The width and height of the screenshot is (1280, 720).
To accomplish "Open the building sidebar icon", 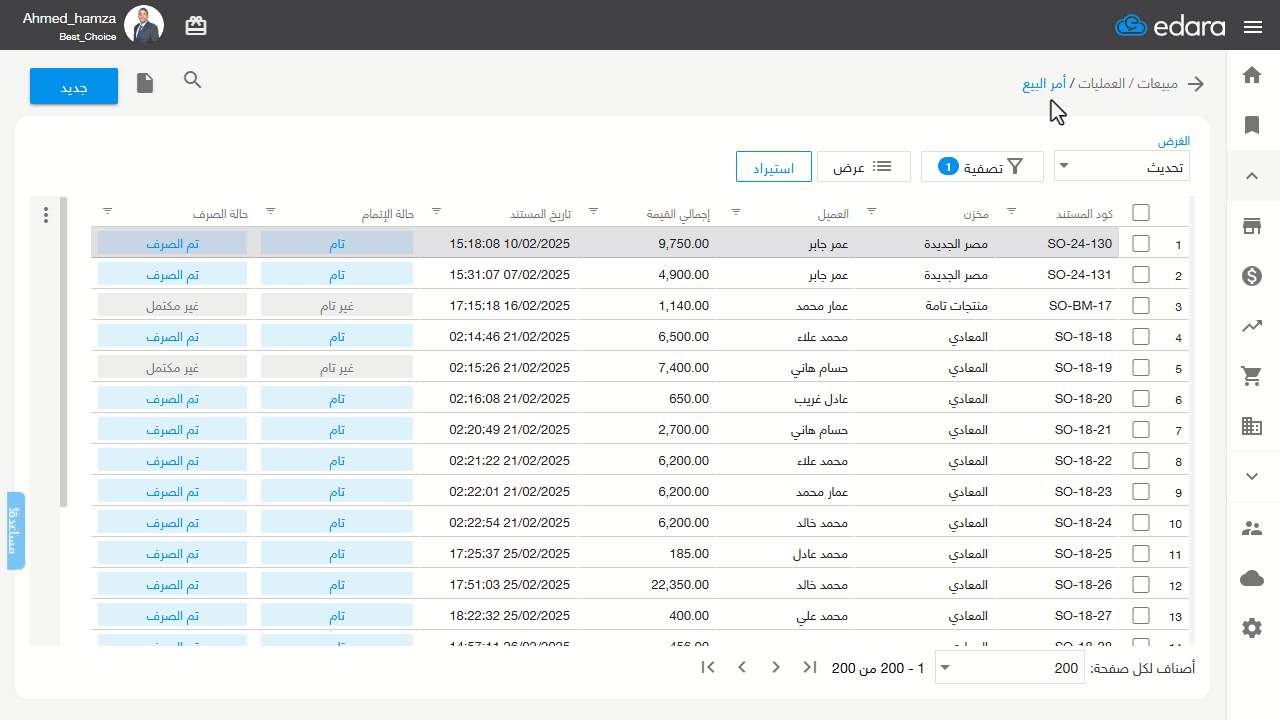I will [1251, 426].
